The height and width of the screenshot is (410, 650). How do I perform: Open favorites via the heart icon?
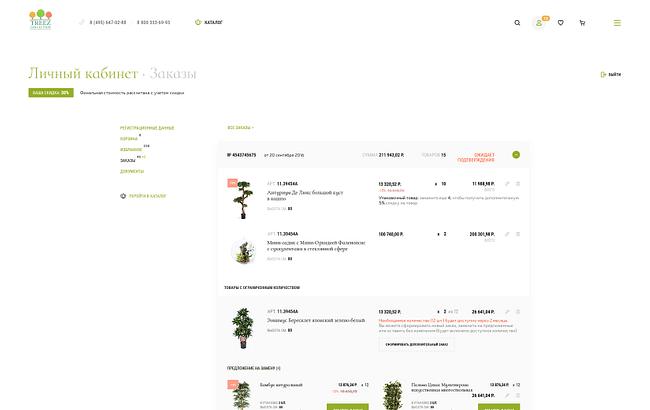[561, 22]
